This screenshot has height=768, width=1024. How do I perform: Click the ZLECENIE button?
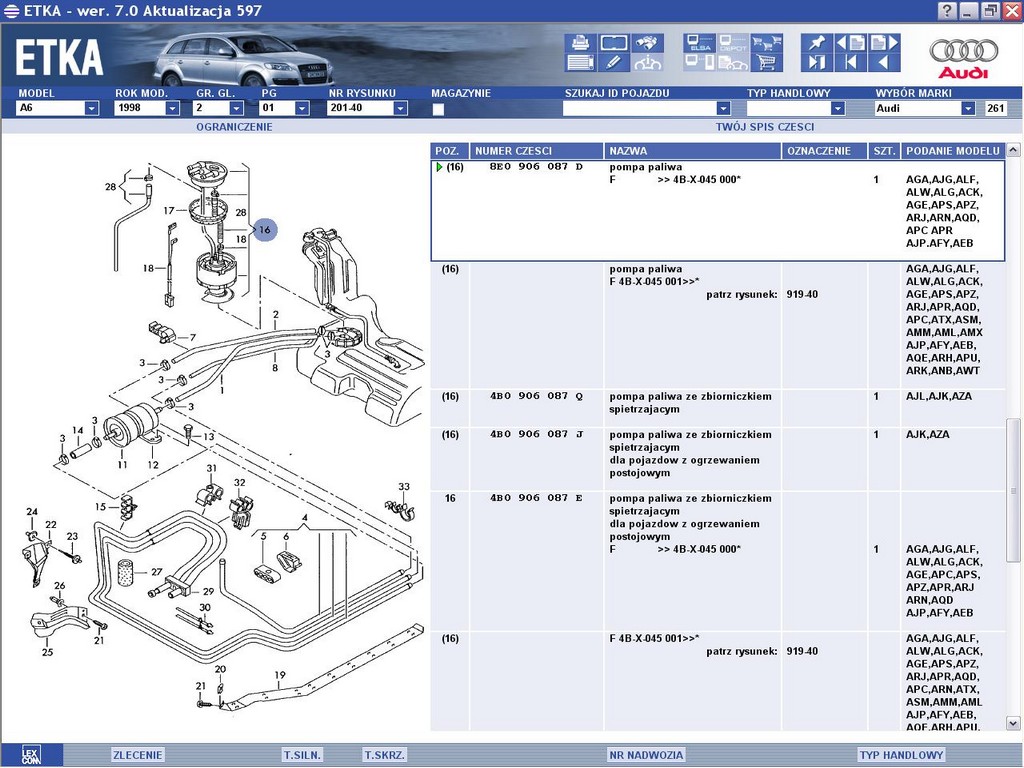click(137, 755)
